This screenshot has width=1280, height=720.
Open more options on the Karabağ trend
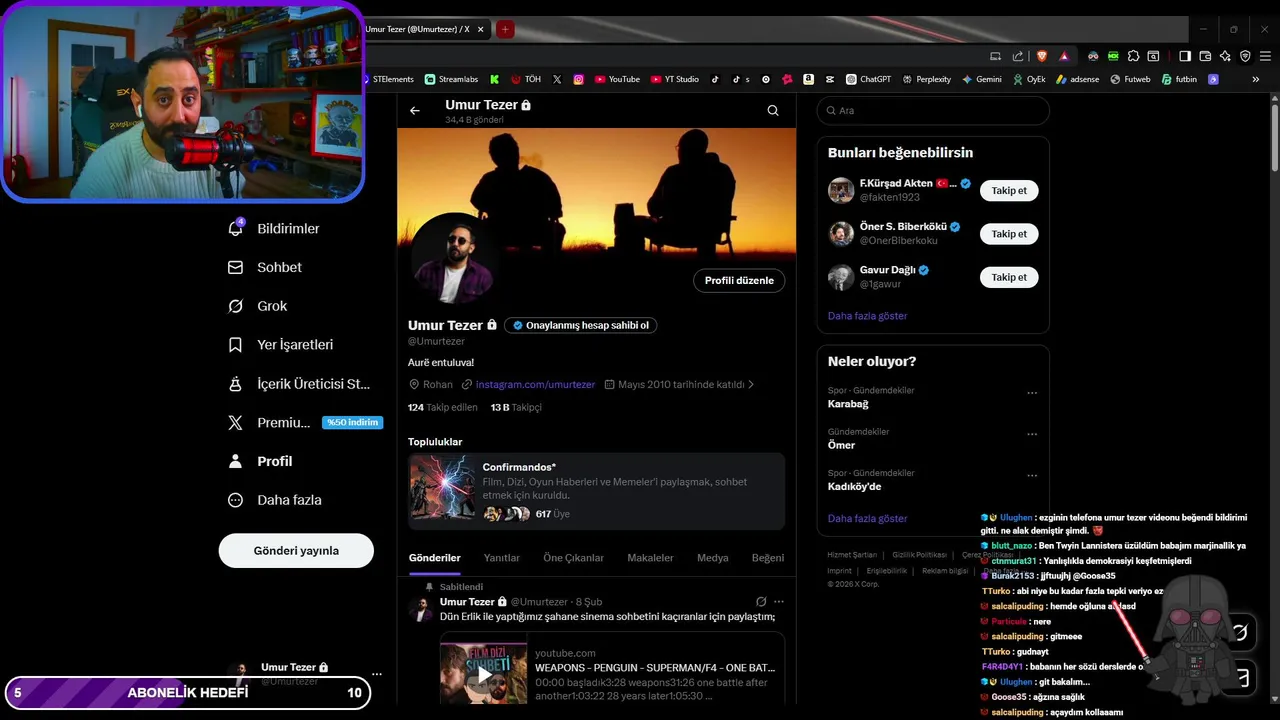point(1032,393)
